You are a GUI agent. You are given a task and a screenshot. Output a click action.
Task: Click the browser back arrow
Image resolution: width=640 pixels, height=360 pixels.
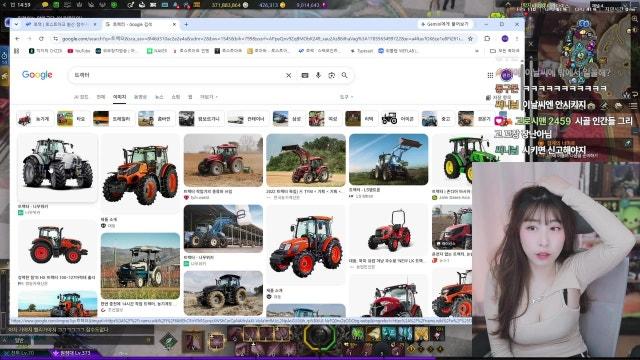(17, 38)
